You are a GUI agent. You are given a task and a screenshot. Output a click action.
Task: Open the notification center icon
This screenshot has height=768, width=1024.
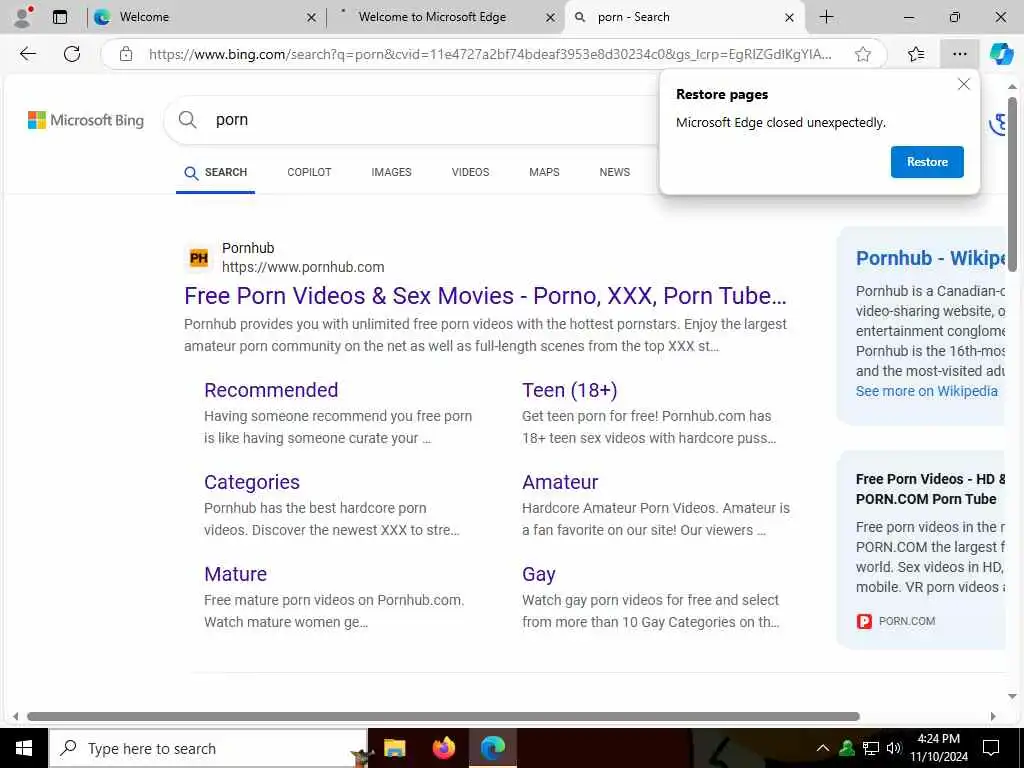(x=991, y=748)
